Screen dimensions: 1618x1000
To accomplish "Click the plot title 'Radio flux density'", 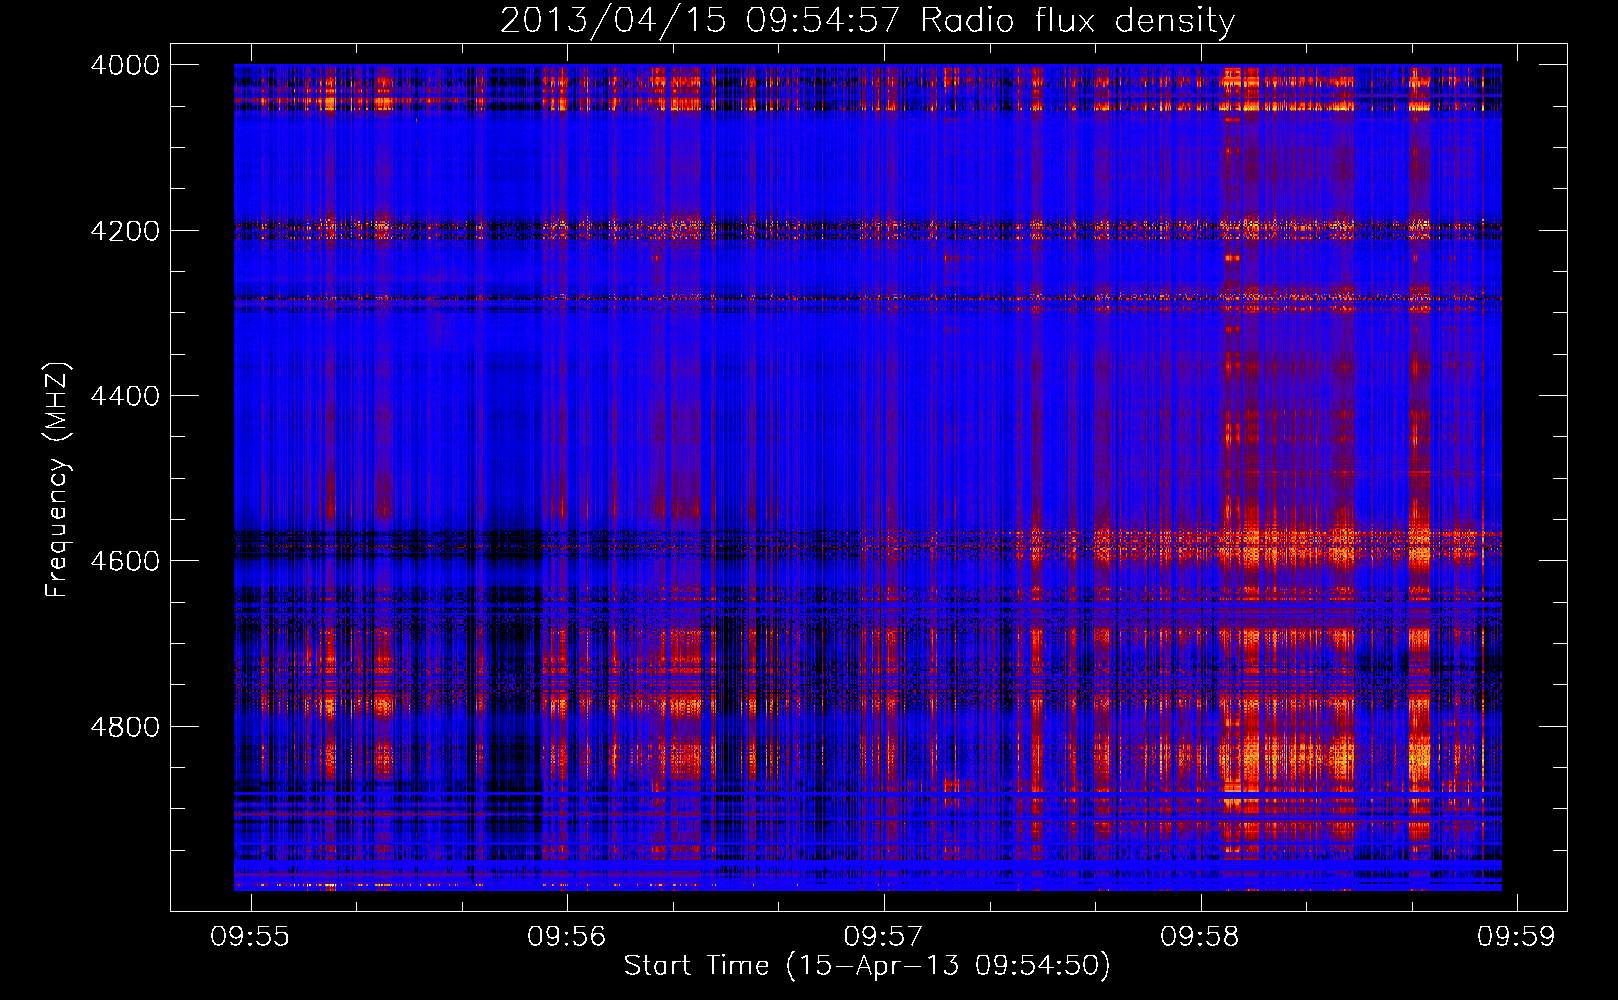I will coord(867,20).
